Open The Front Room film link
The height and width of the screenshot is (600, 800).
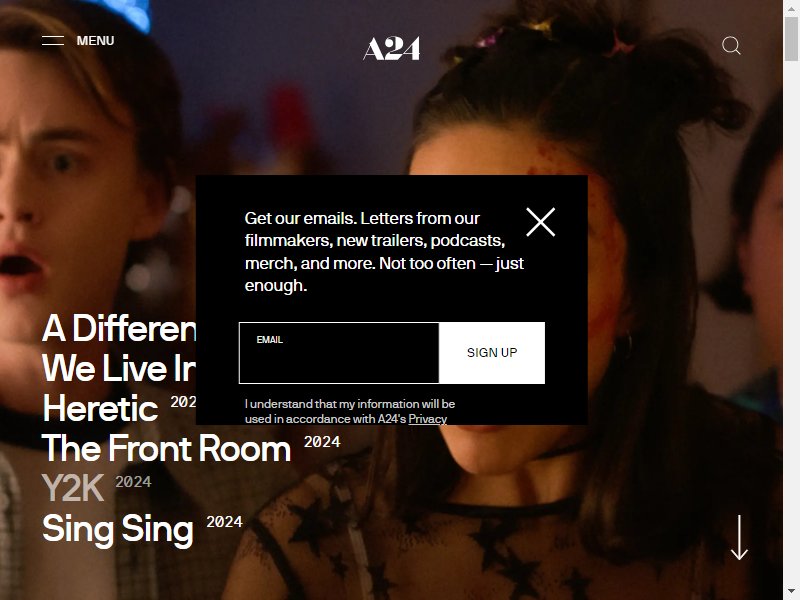pyautogui.click(x=166, y=448)
